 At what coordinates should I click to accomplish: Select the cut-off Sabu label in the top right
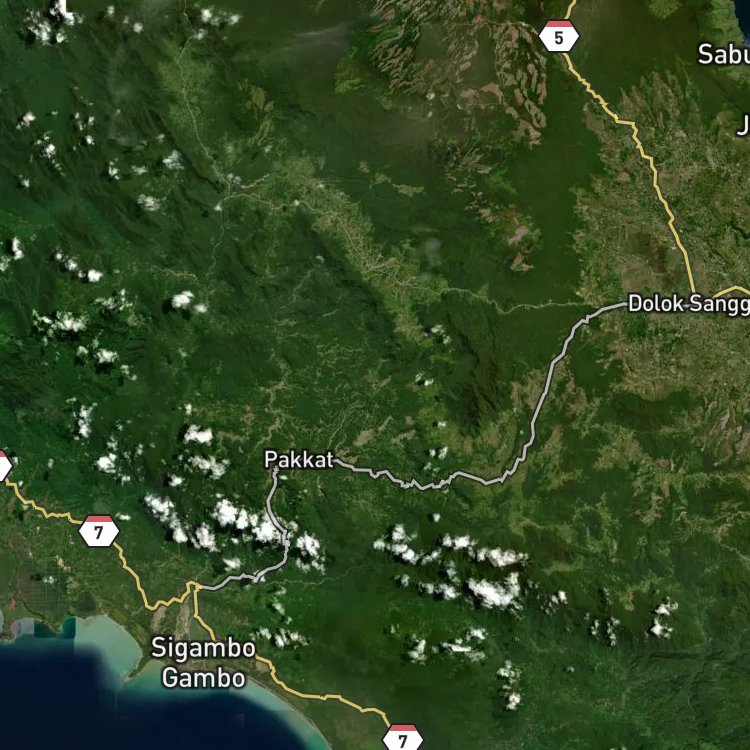click(x=723, y=54)
